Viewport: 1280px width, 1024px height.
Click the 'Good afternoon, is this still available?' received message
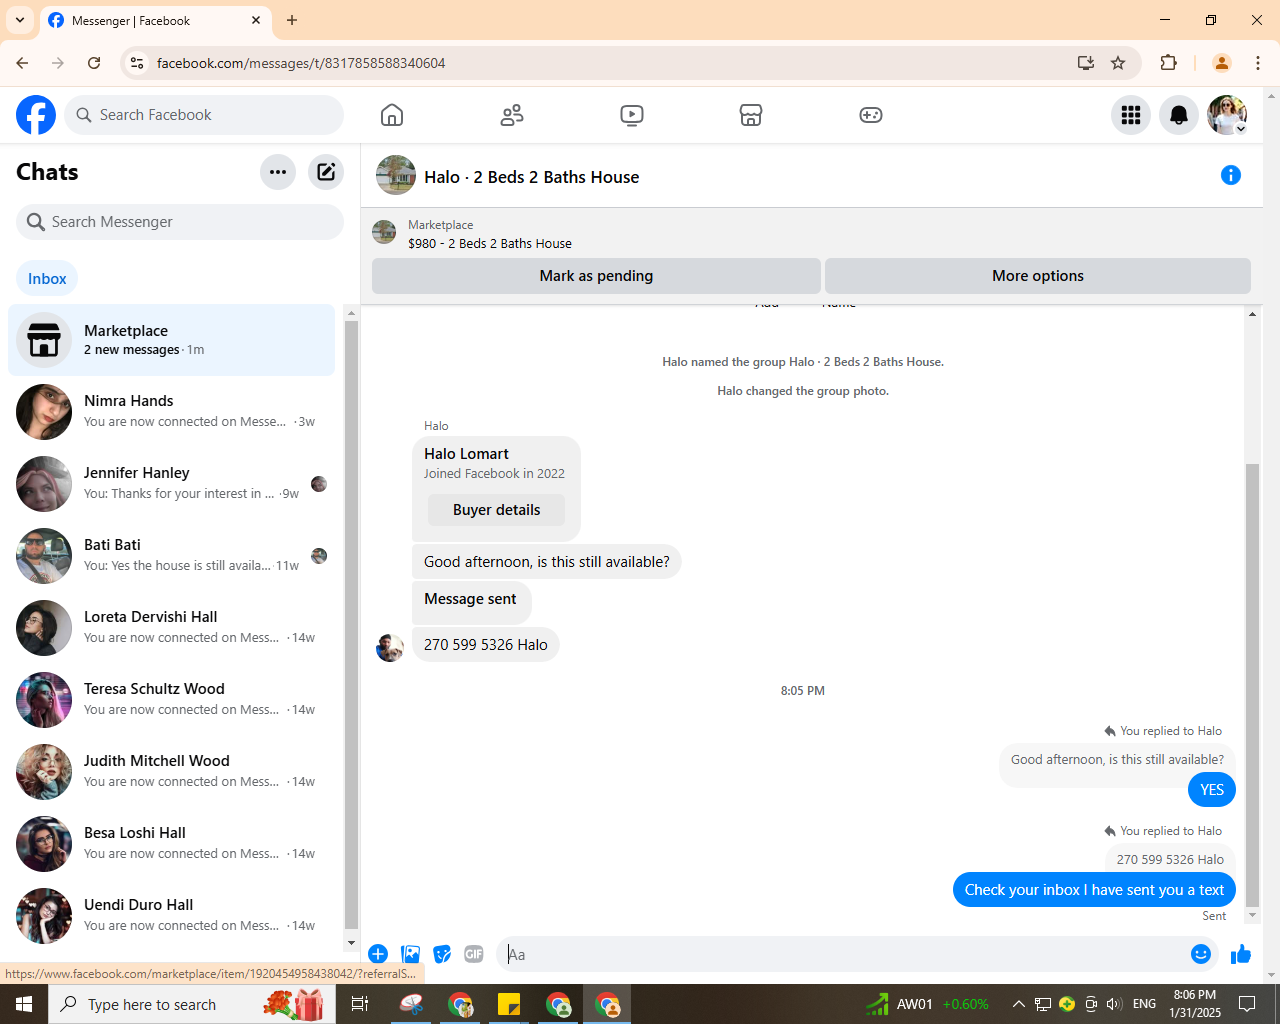547,562
